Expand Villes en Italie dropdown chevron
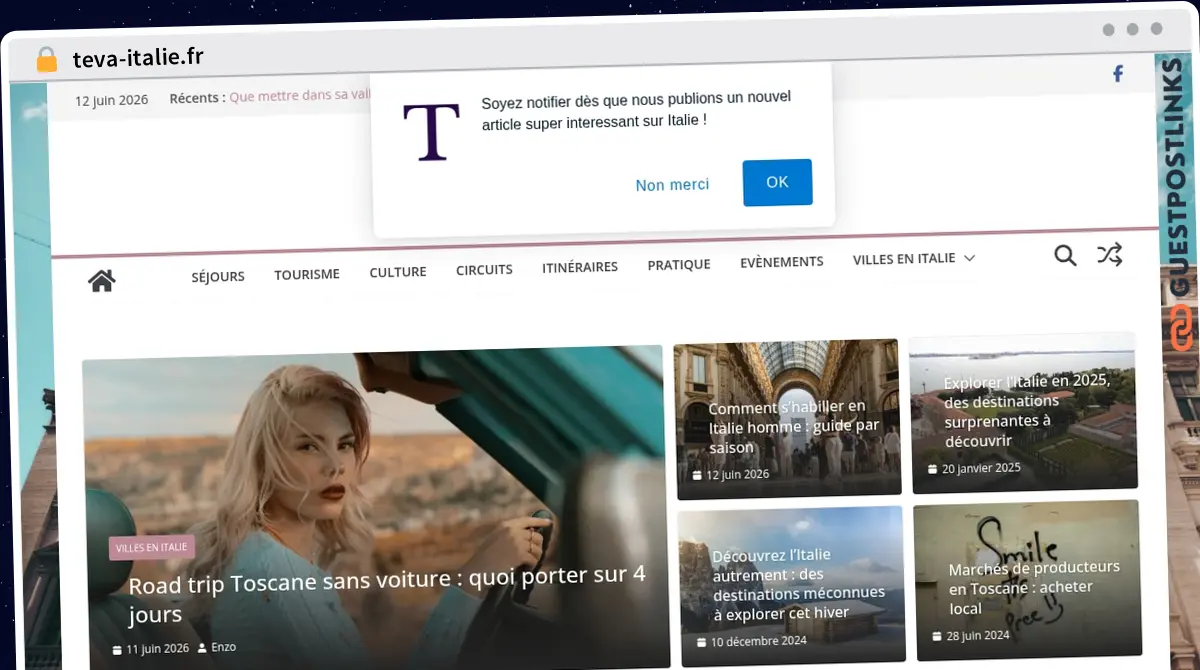The height and width of the screenshot is (670, 1200). coord(969,258)
